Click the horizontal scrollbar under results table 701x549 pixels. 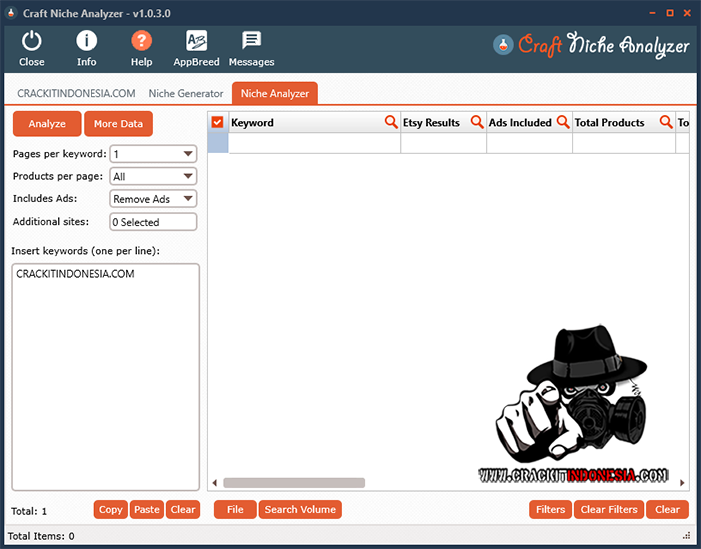point(294,482)
